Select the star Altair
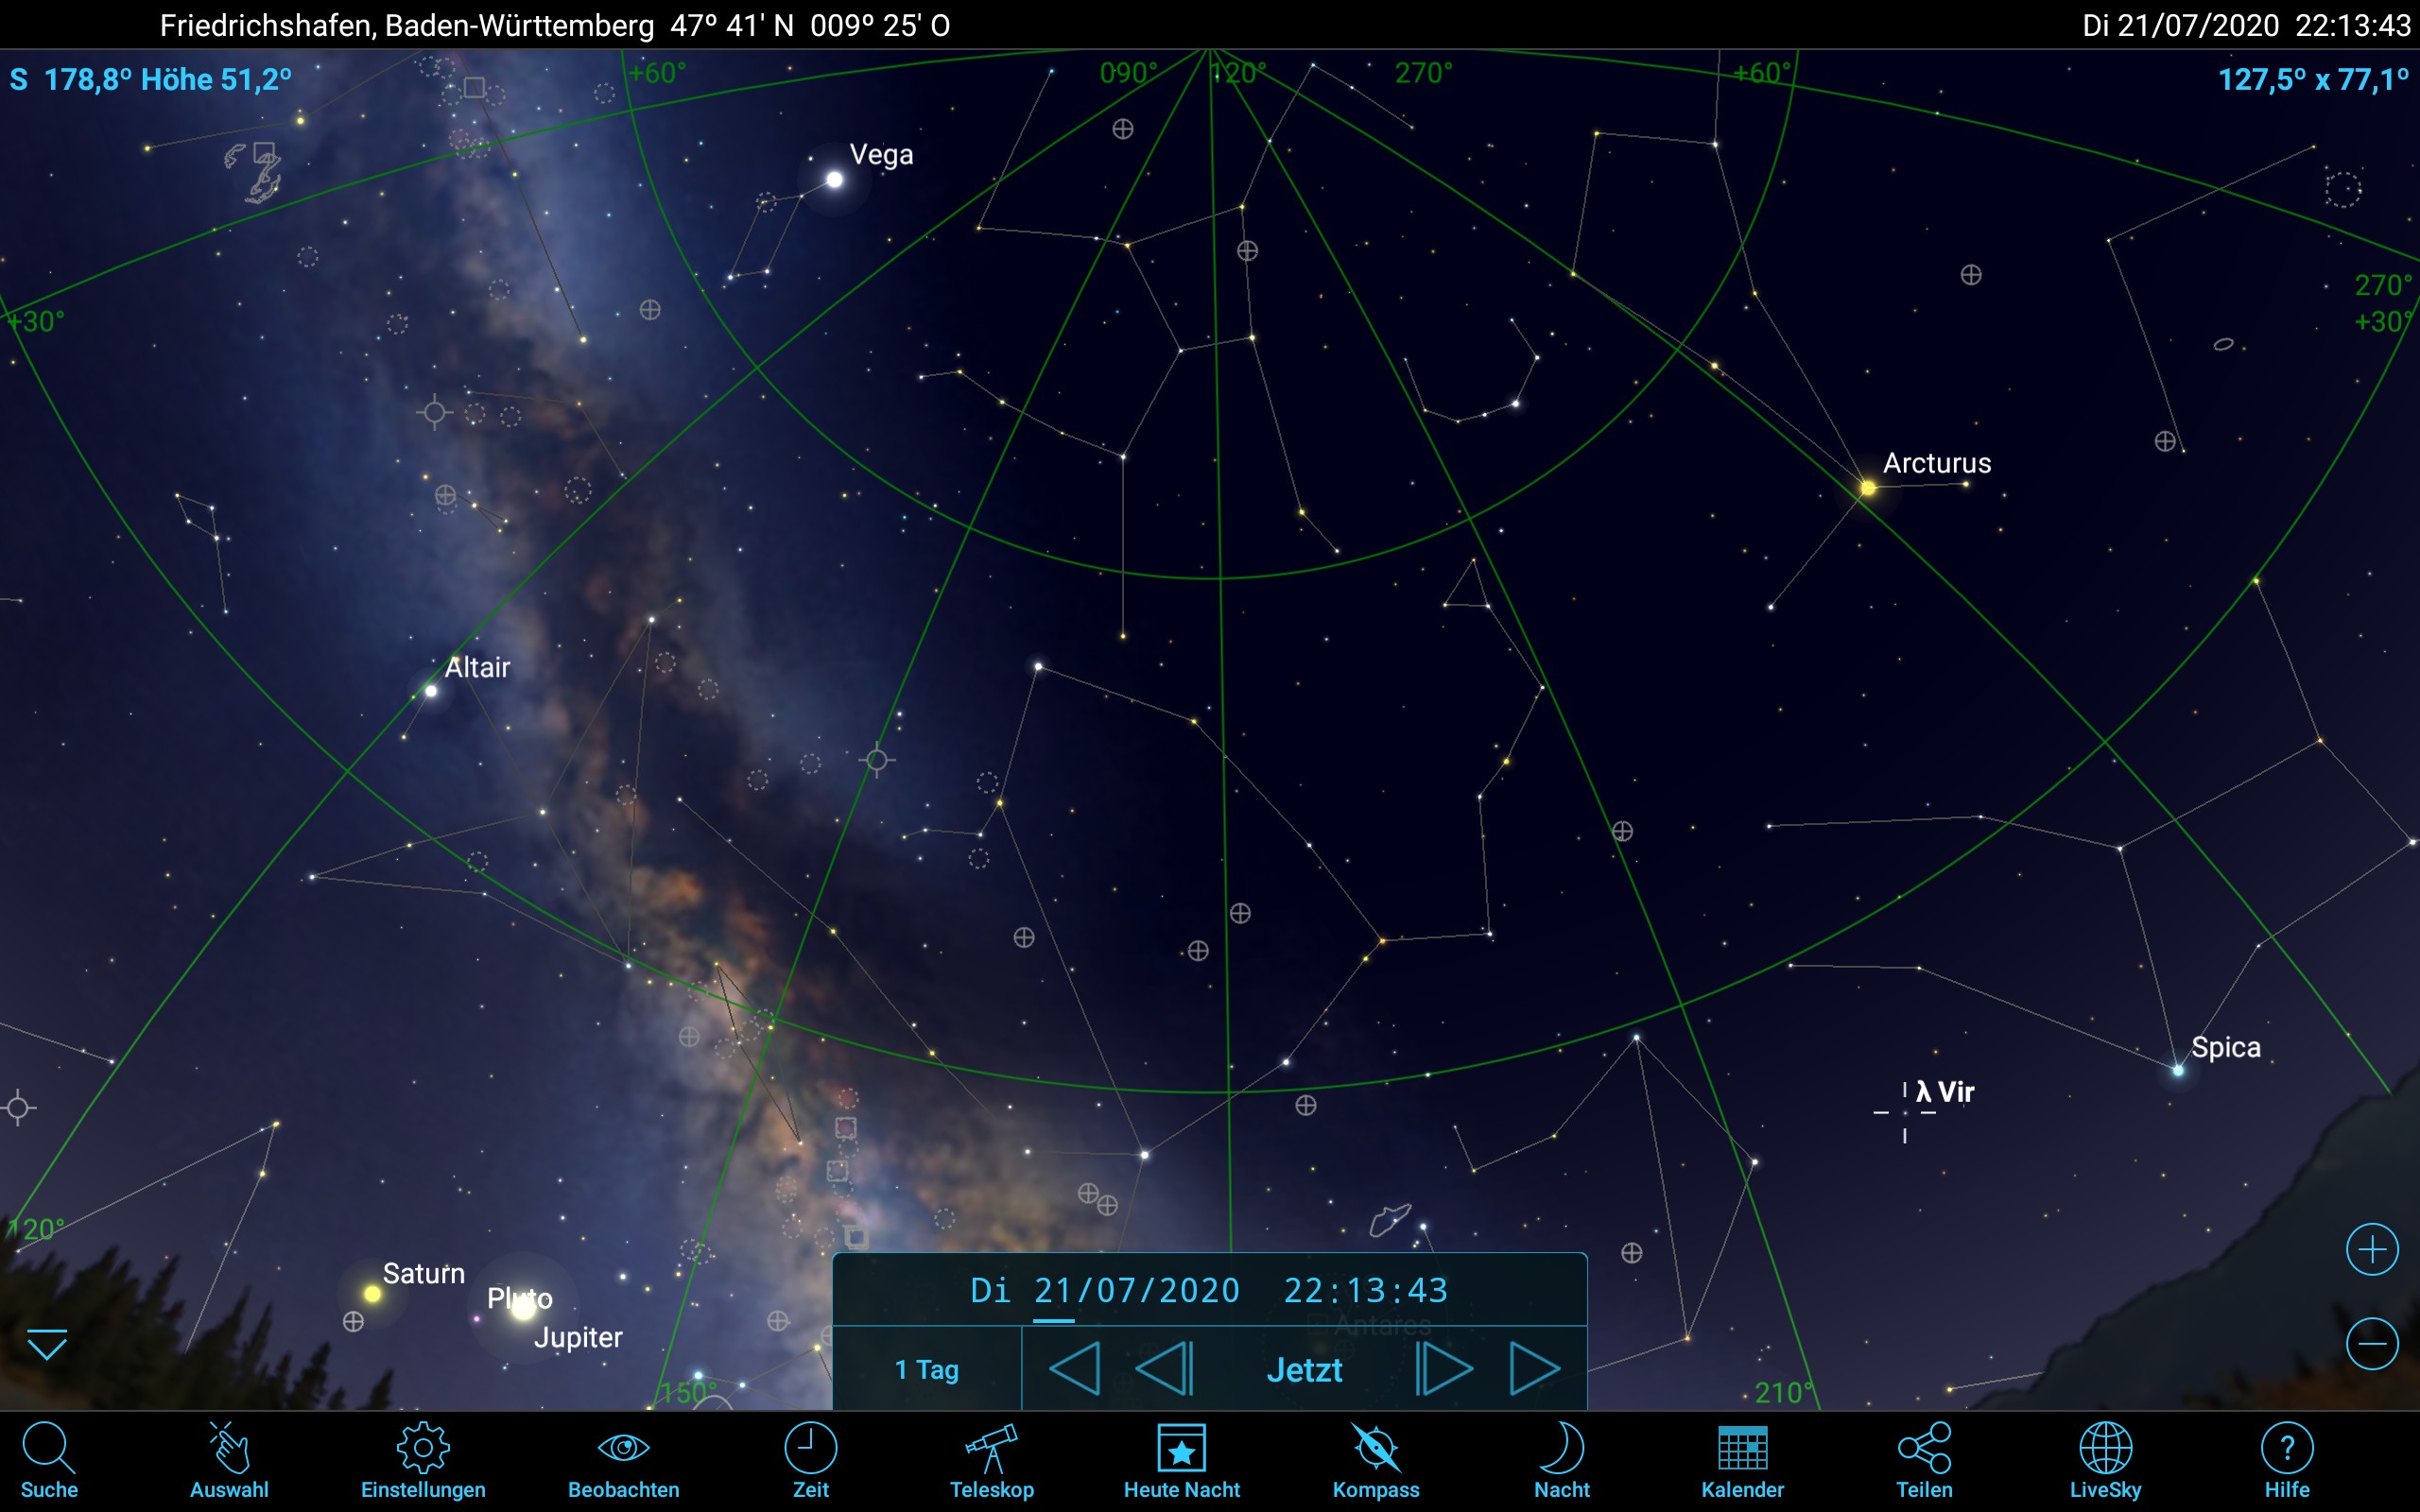 [431, 690]
